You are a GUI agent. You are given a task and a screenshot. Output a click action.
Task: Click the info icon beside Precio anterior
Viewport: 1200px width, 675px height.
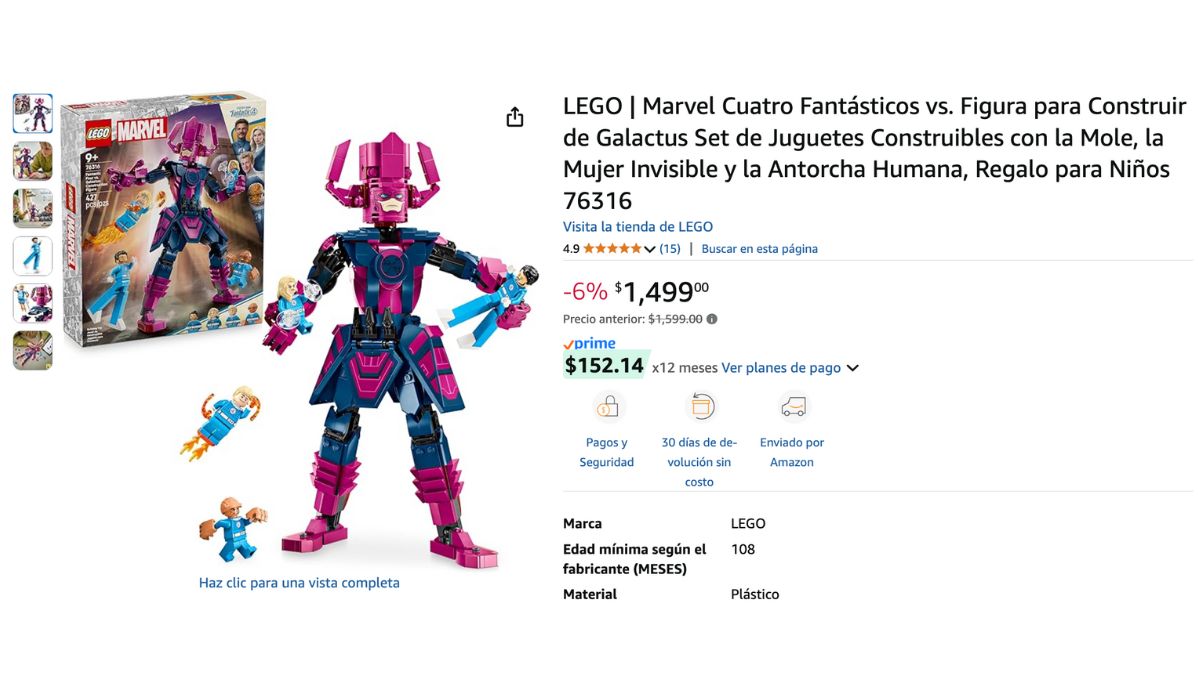(x=712, y=319)
